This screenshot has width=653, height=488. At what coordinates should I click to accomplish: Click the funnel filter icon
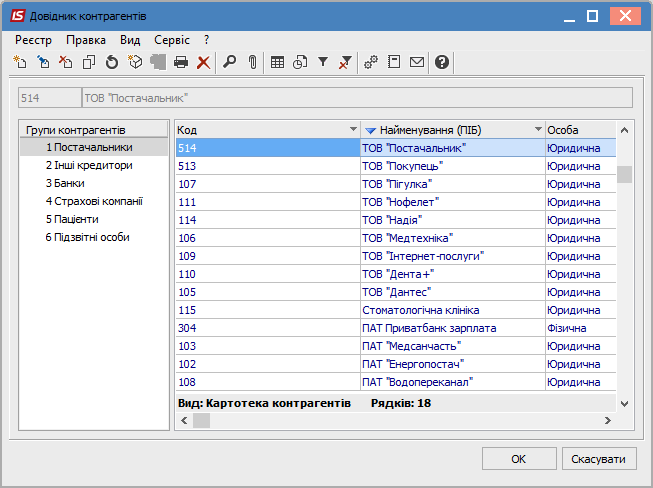click(x=323, y=62)
